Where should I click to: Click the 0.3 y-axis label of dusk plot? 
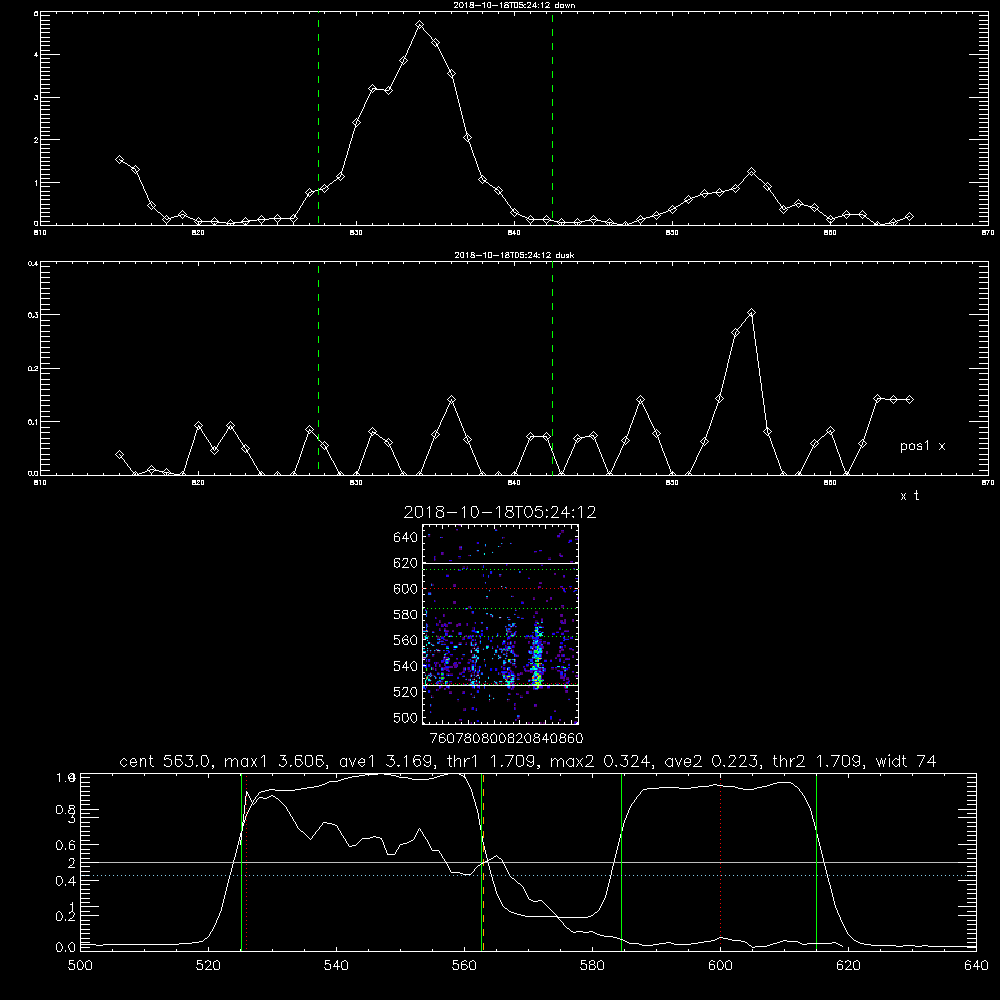pos(32,315)
